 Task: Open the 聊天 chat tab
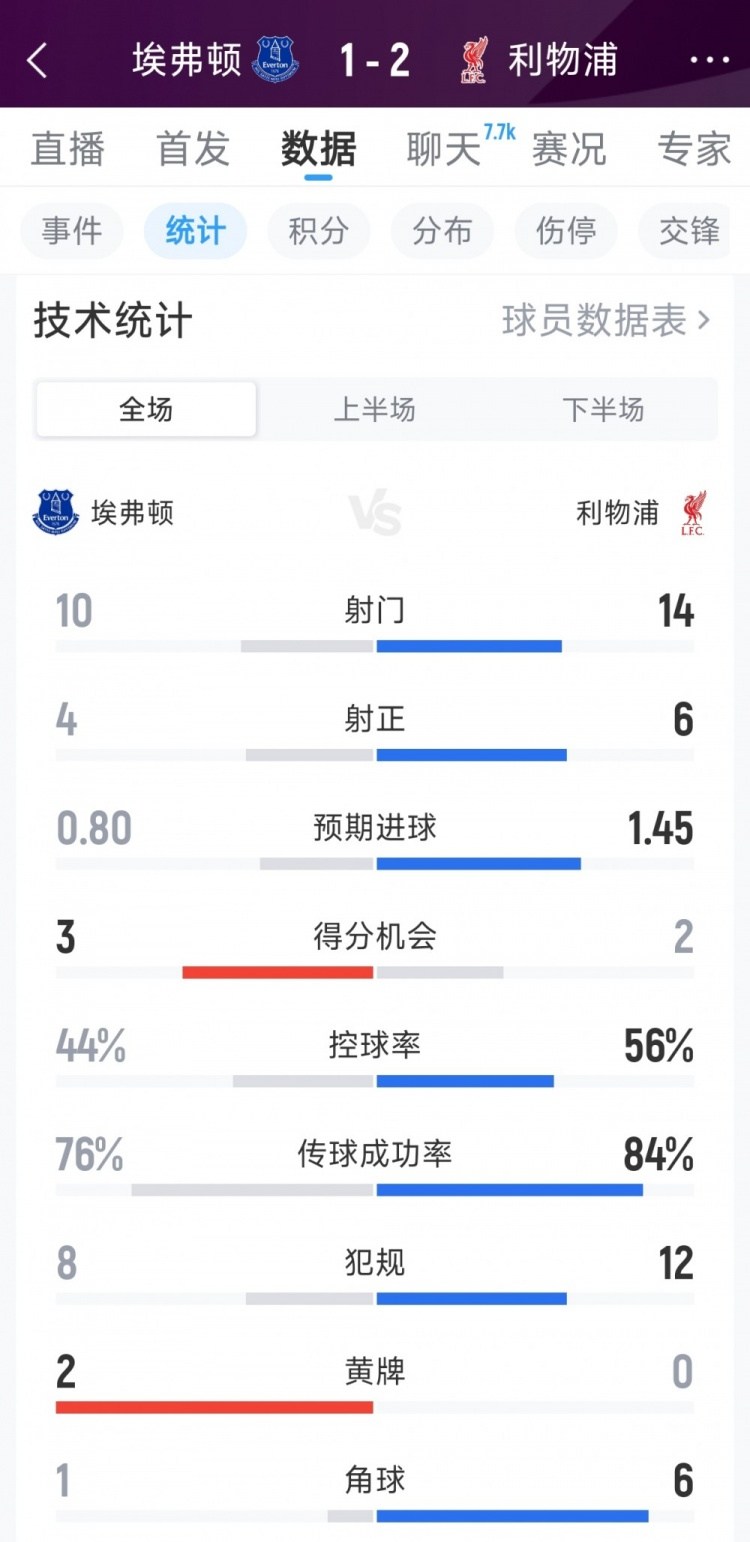pos(444,149)
